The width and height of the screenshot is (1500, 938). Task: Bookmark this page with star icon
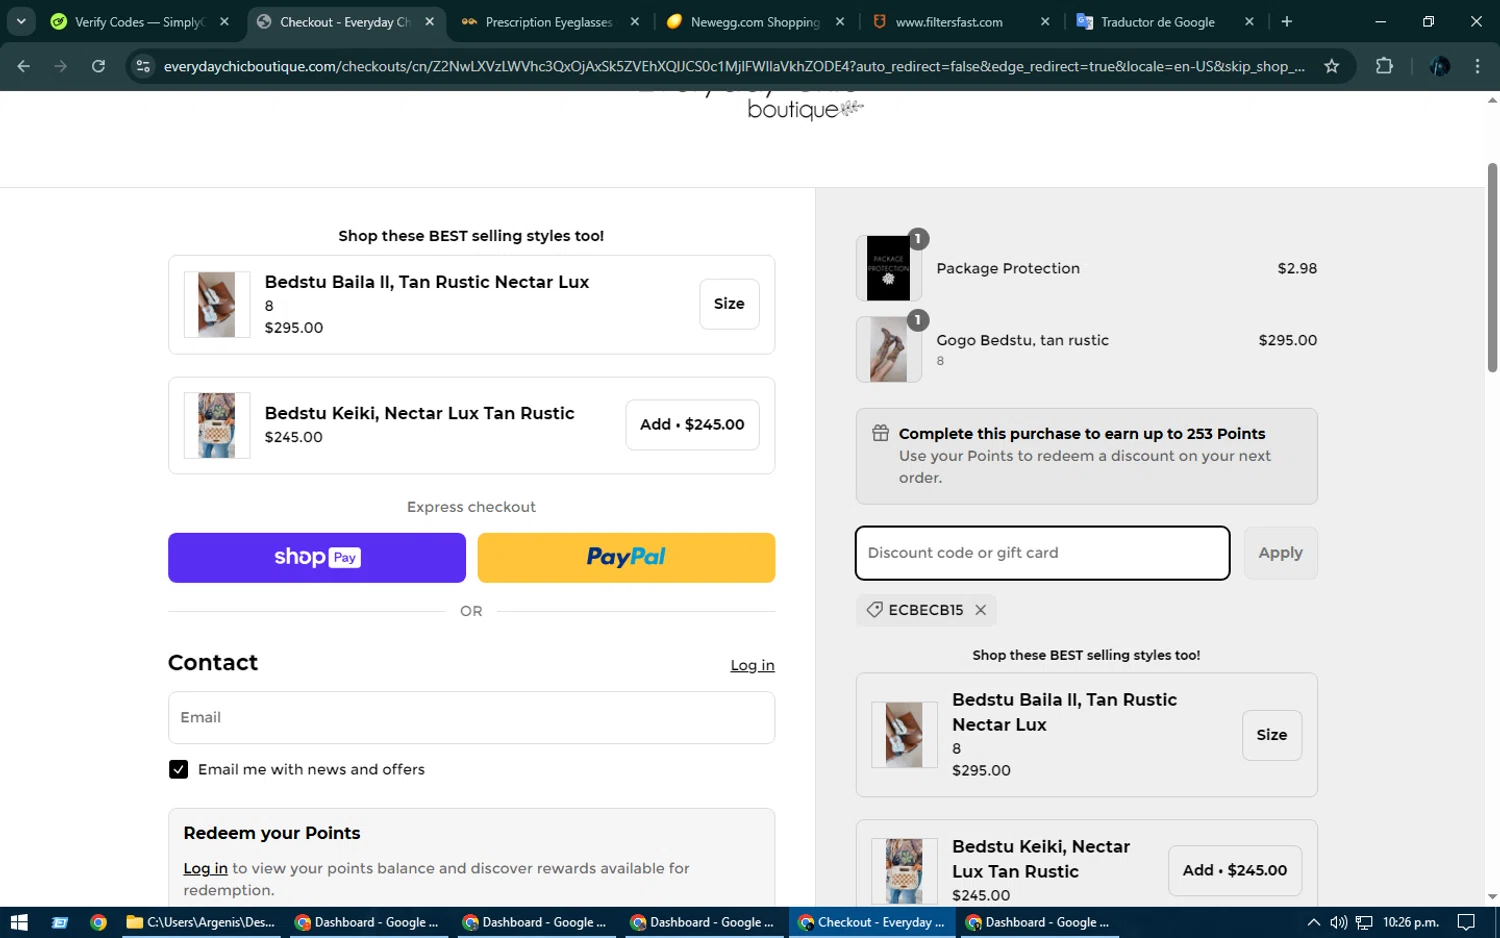tap(1331, 66)
